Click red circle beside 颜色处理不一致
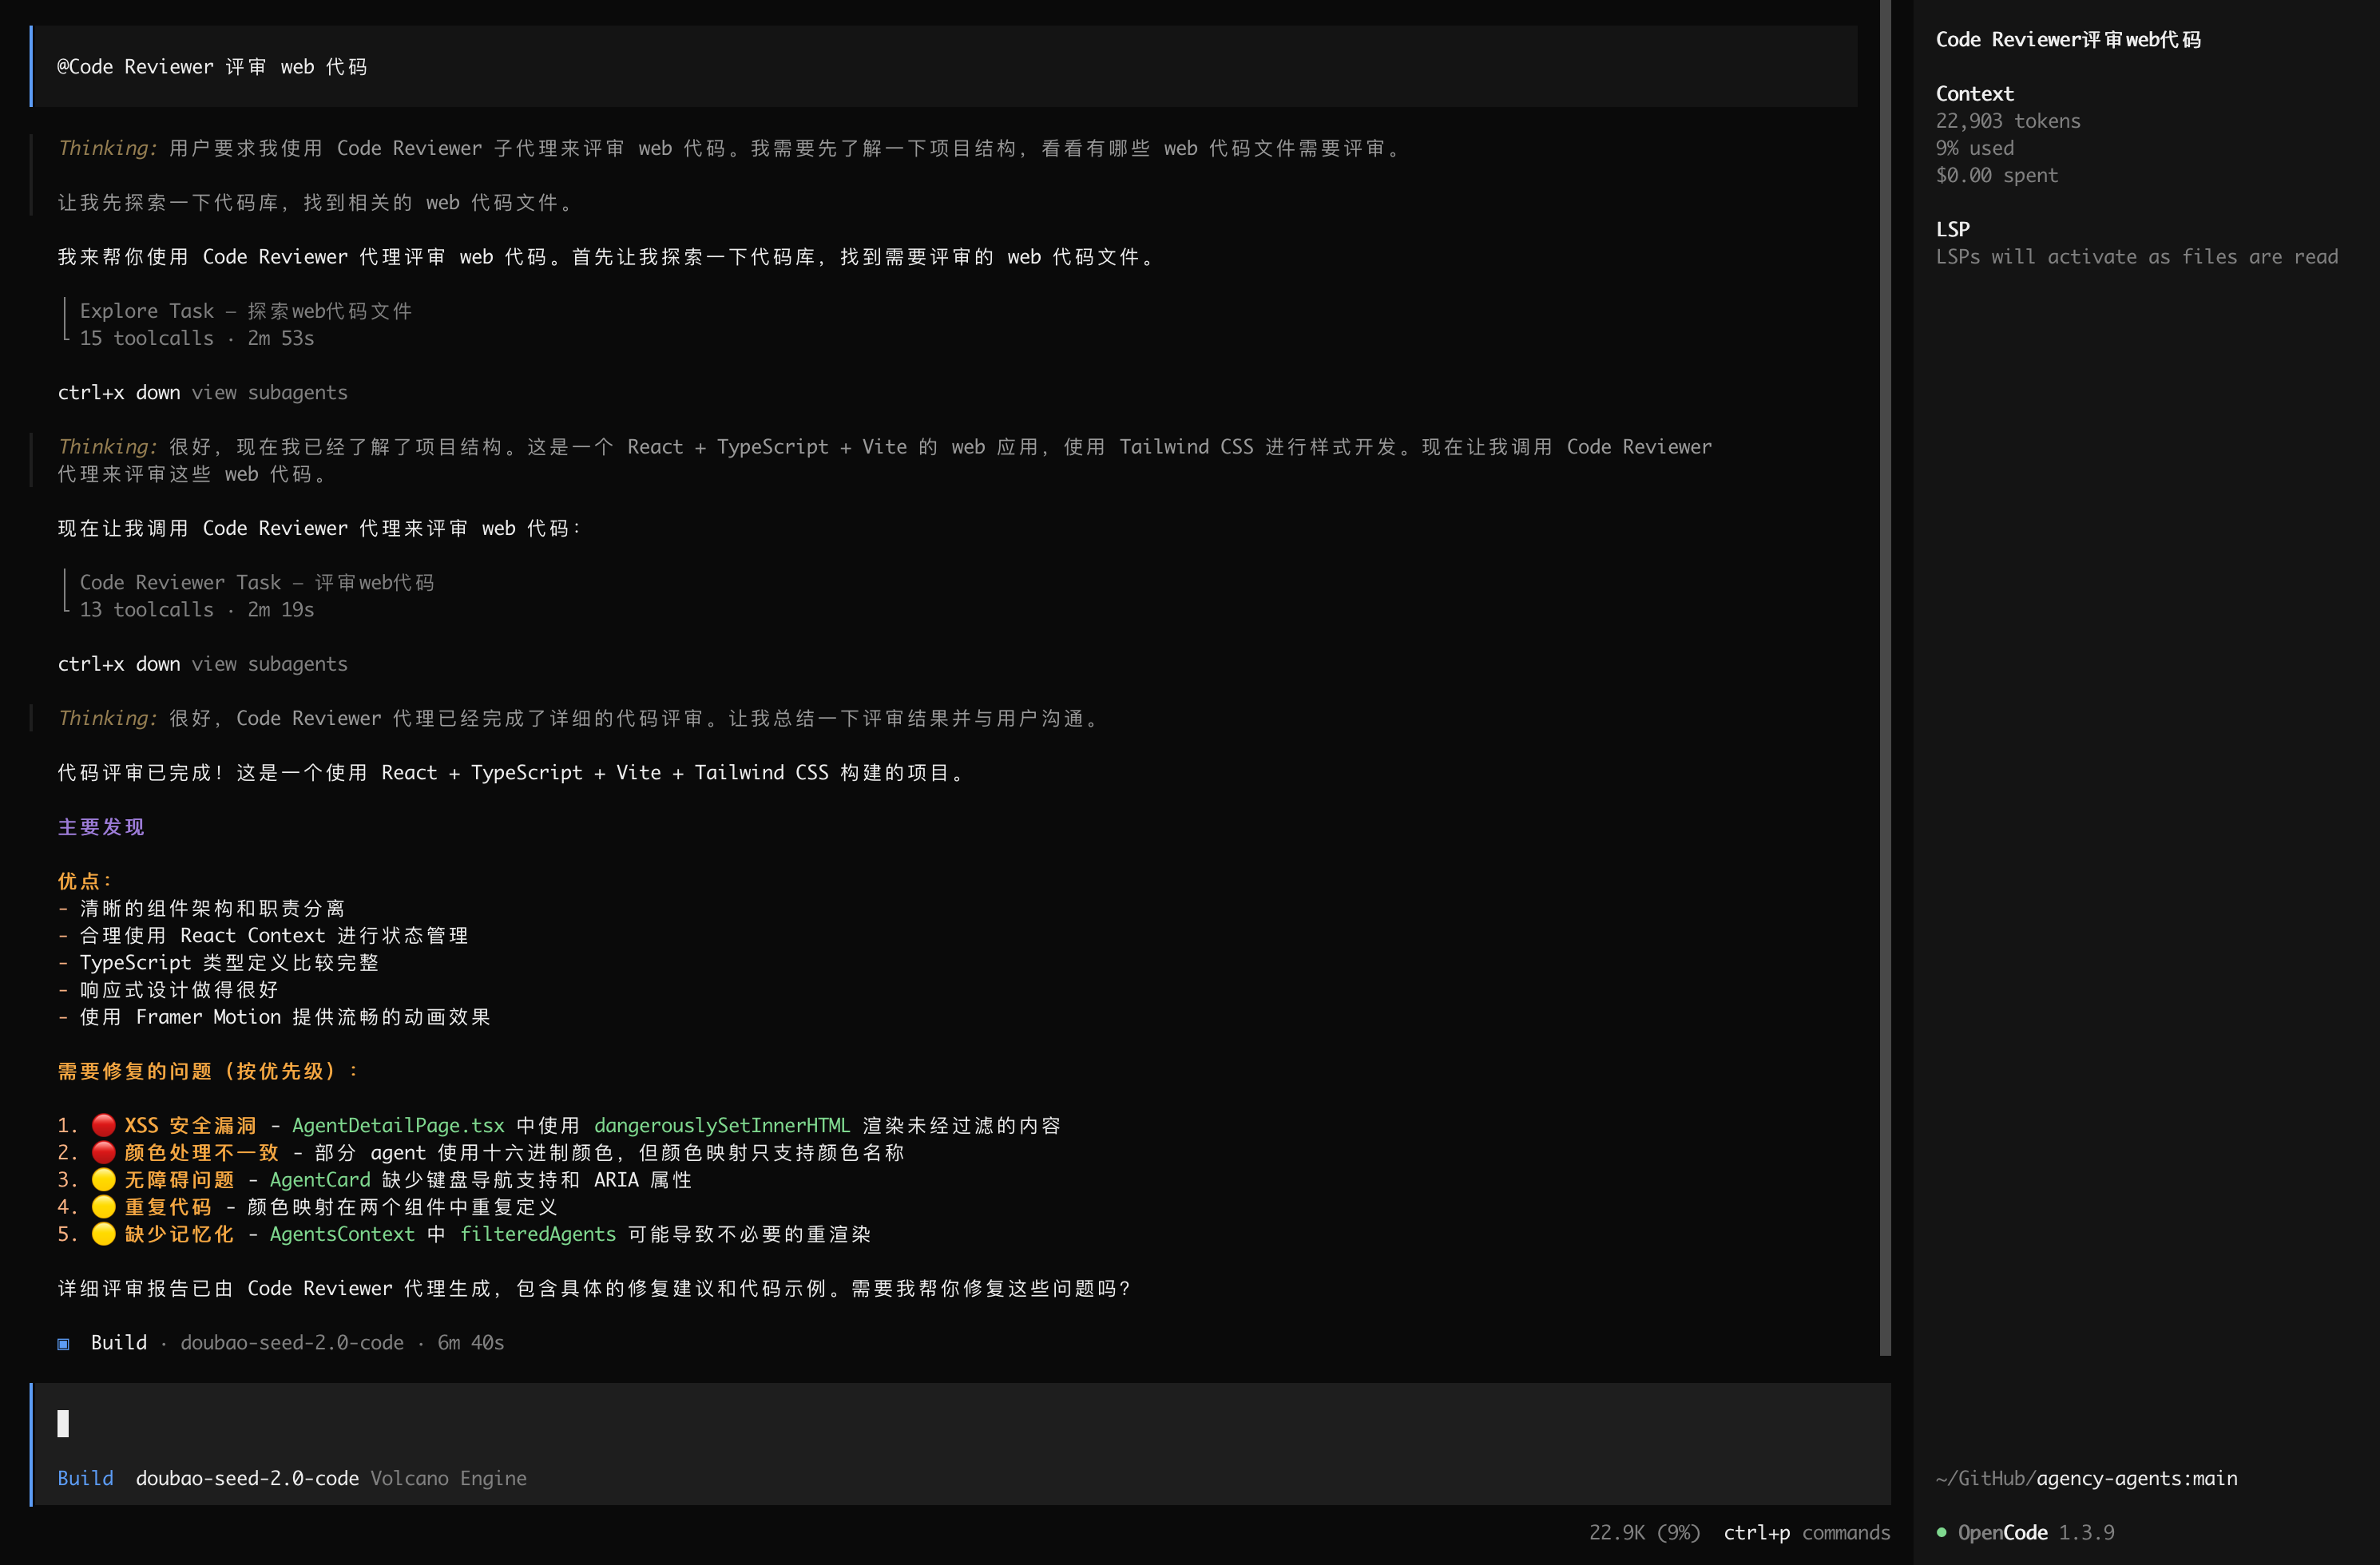This screenshot has height=1565, width=2380. [103, 1153]
